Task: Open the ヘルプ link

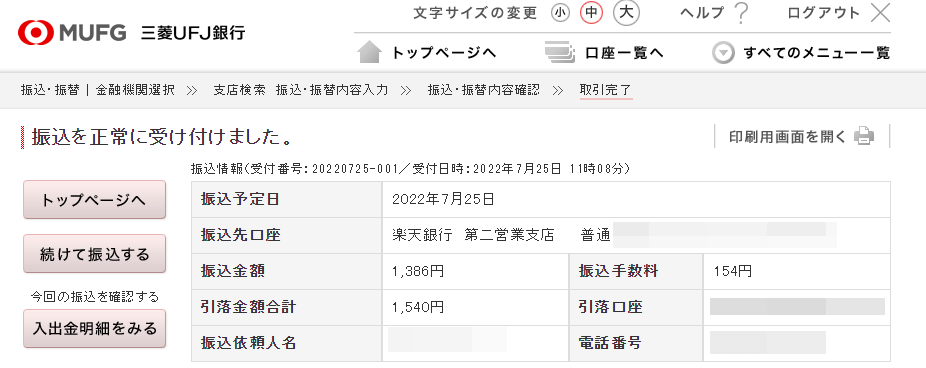Action: [702, 13]
